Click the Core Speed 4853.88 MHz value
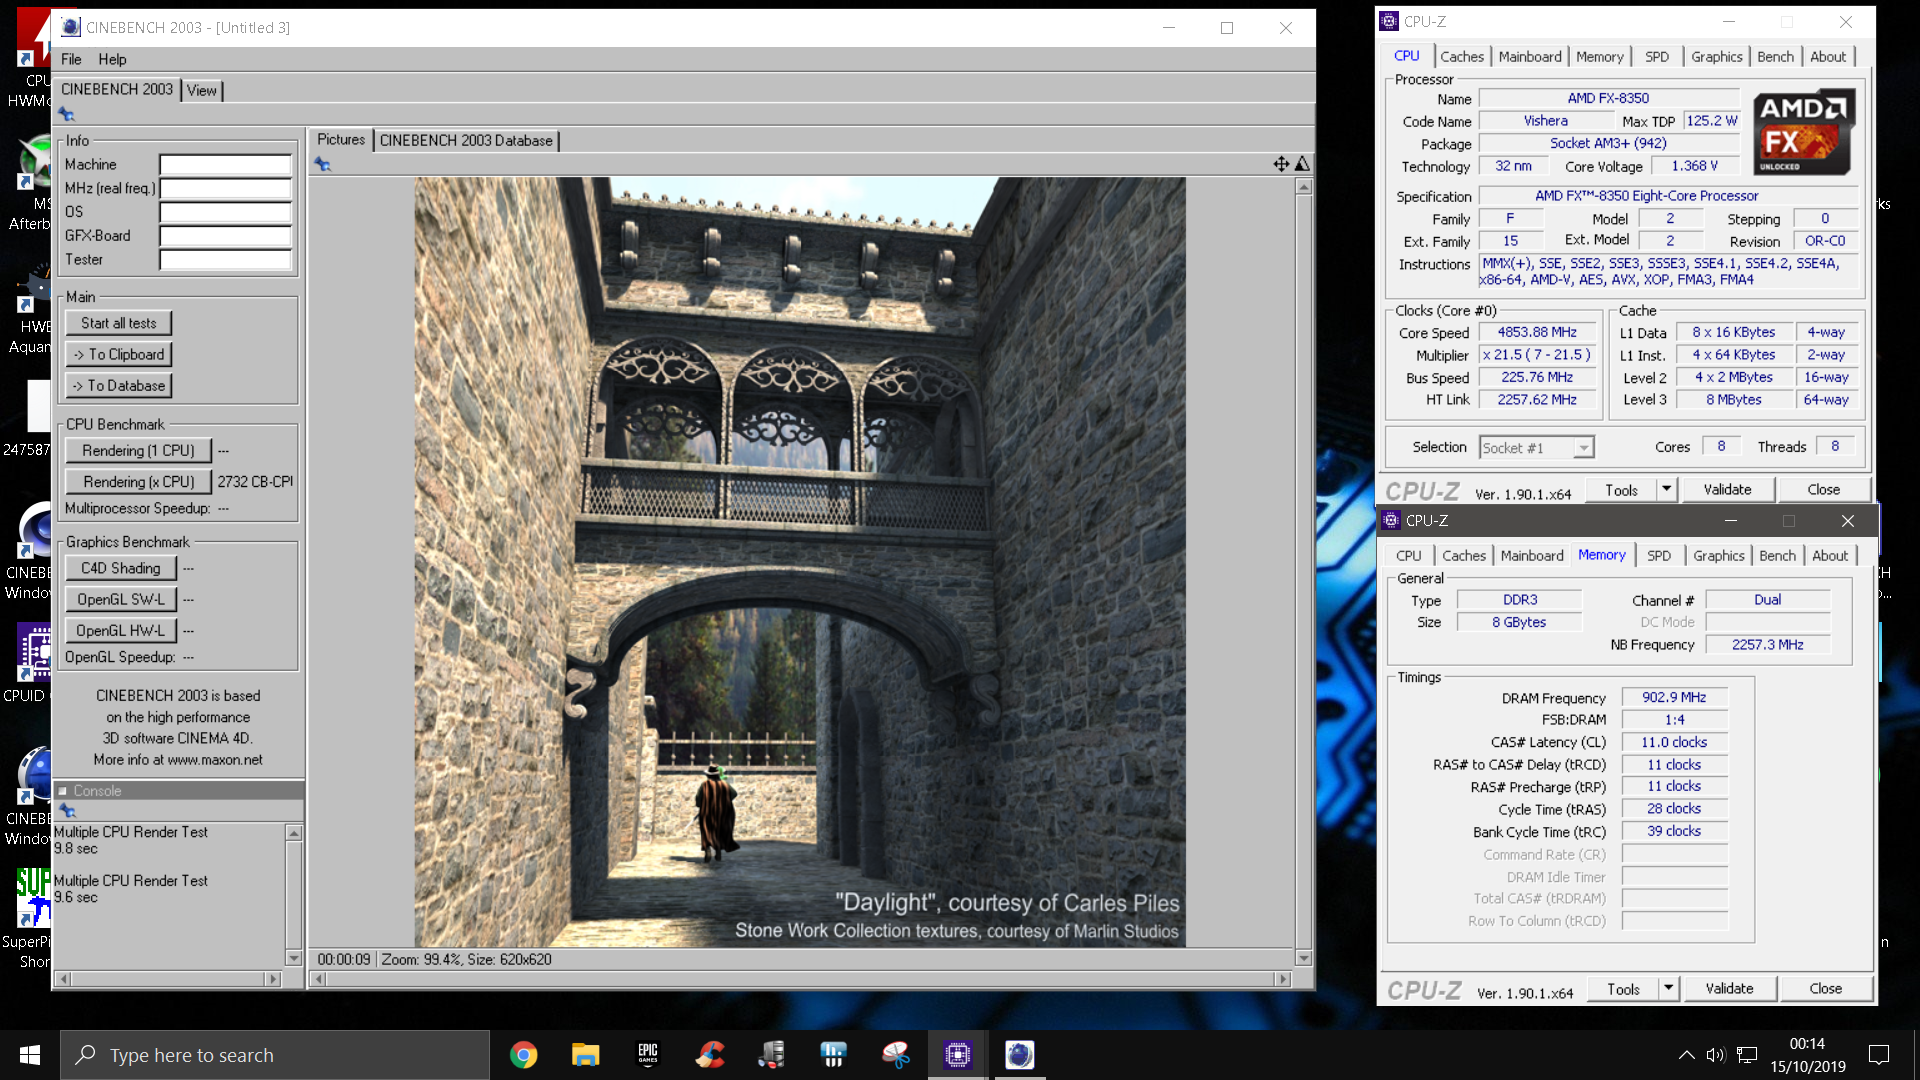 (x=1537, y=332)
